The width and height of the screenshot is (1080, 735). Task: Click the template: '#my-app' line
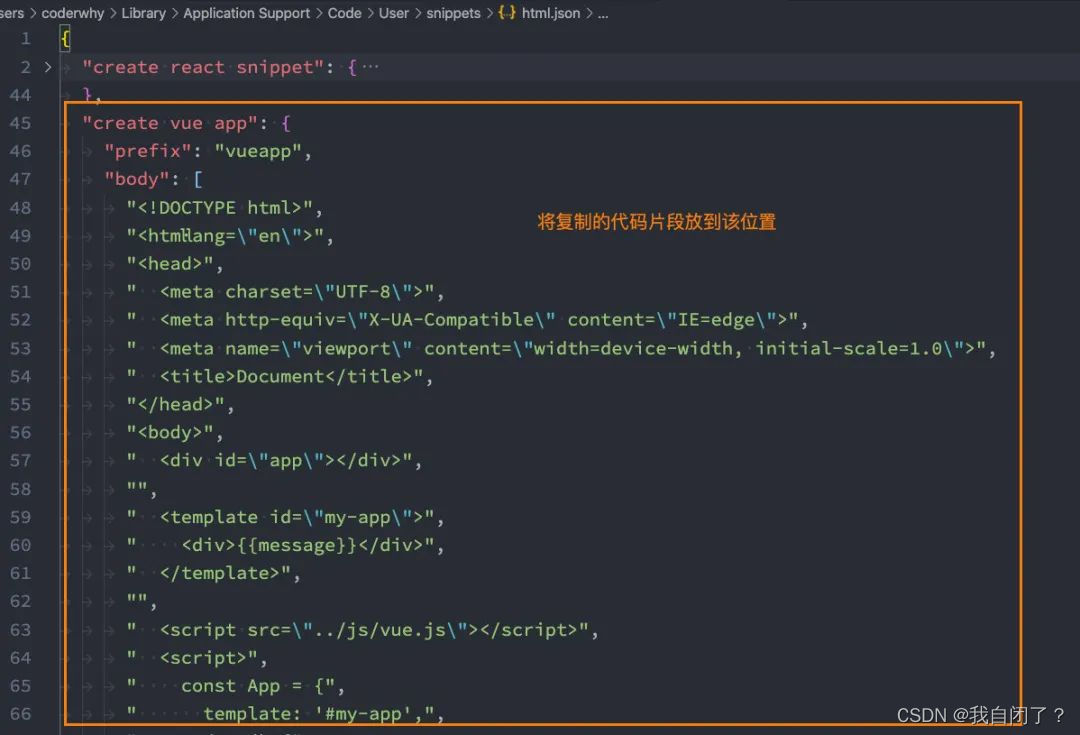(280, 714)
